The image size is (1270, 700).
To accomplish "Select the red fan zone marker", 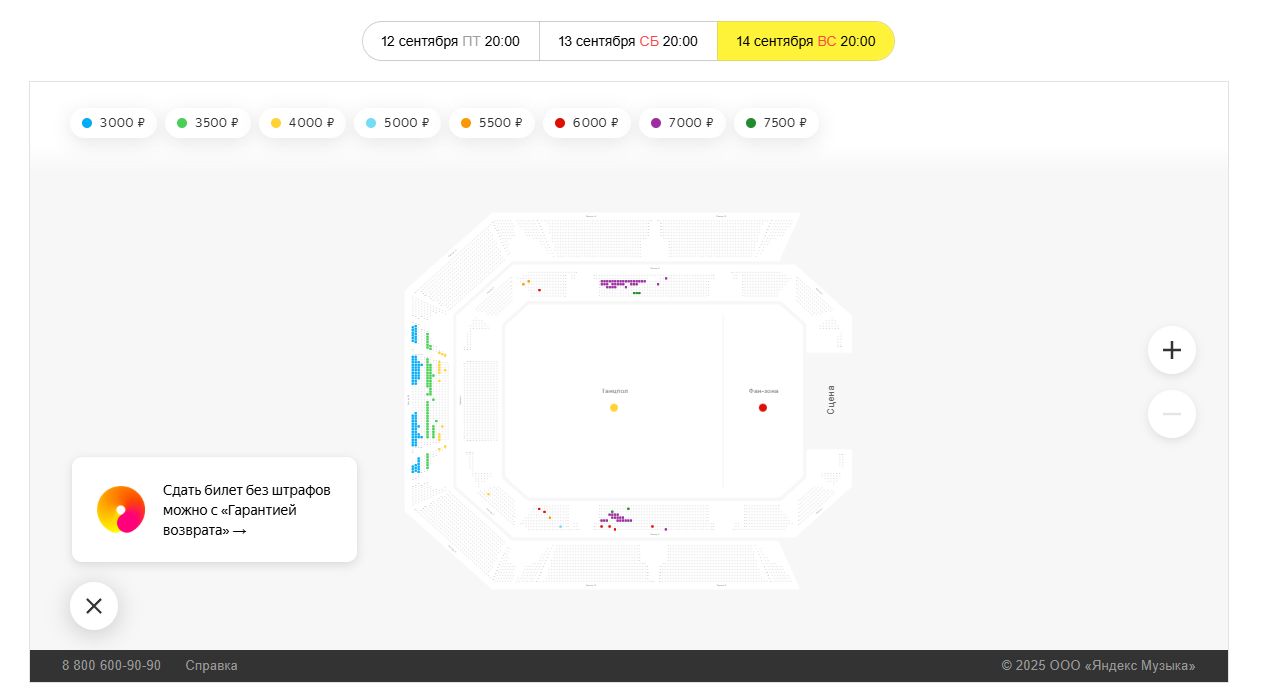I will [x=763, y=408].
